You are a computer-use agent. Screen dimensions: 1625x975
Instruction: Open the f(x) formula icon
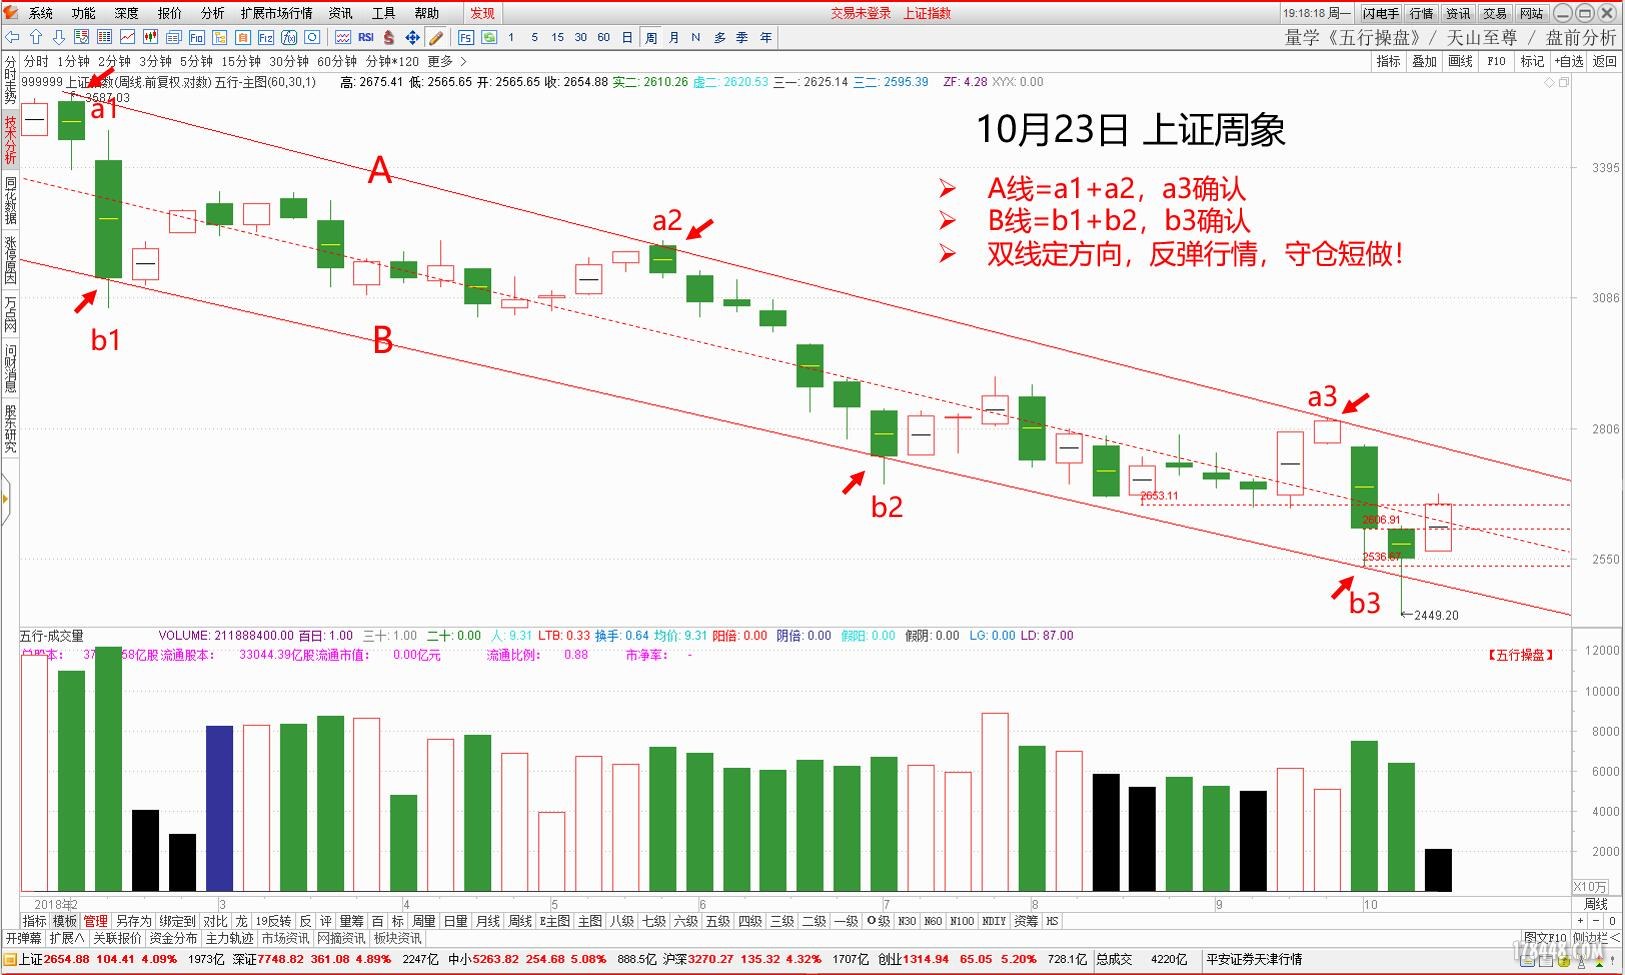coord(289,37)
